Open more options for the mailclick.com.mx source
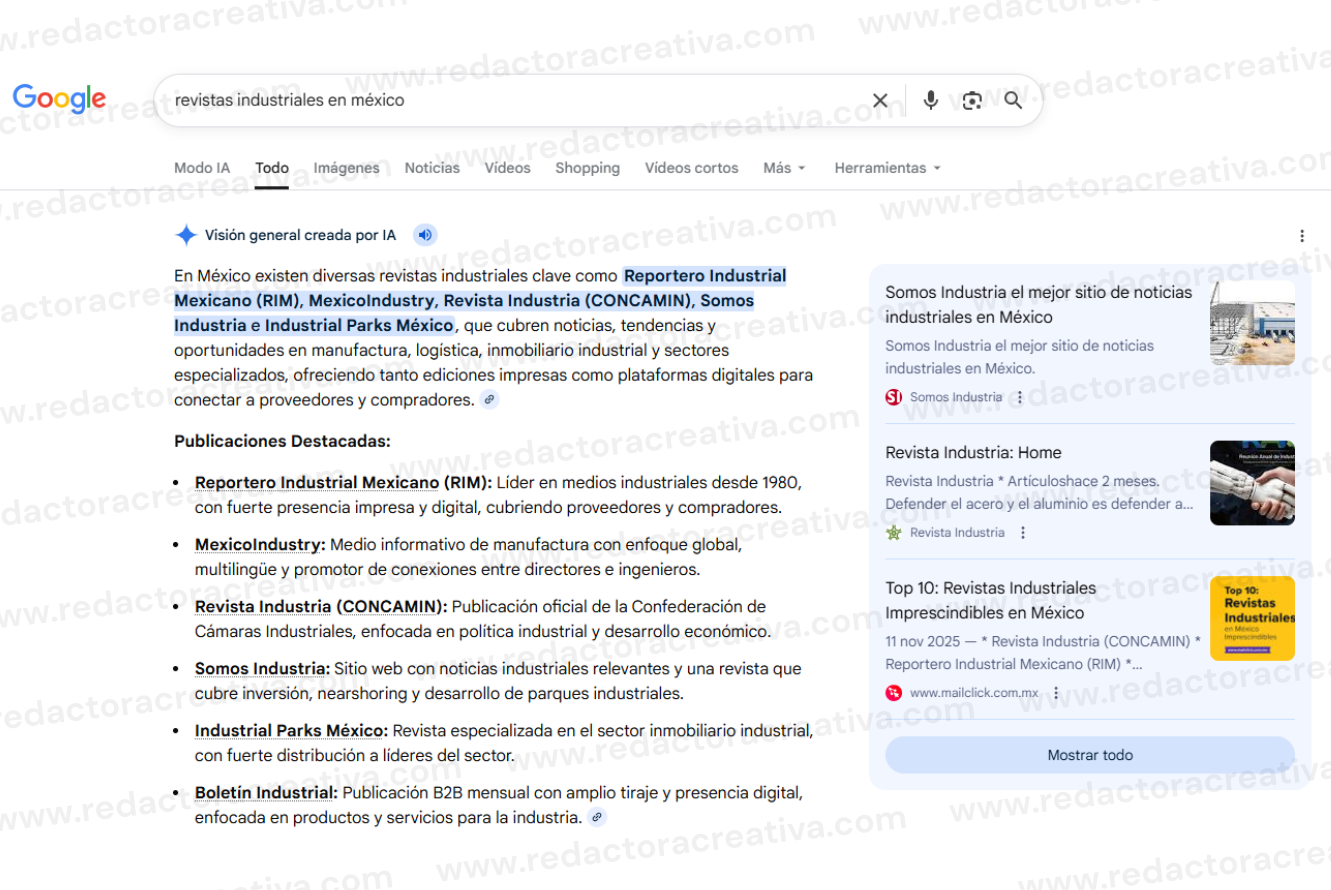 pos(1056,693)
